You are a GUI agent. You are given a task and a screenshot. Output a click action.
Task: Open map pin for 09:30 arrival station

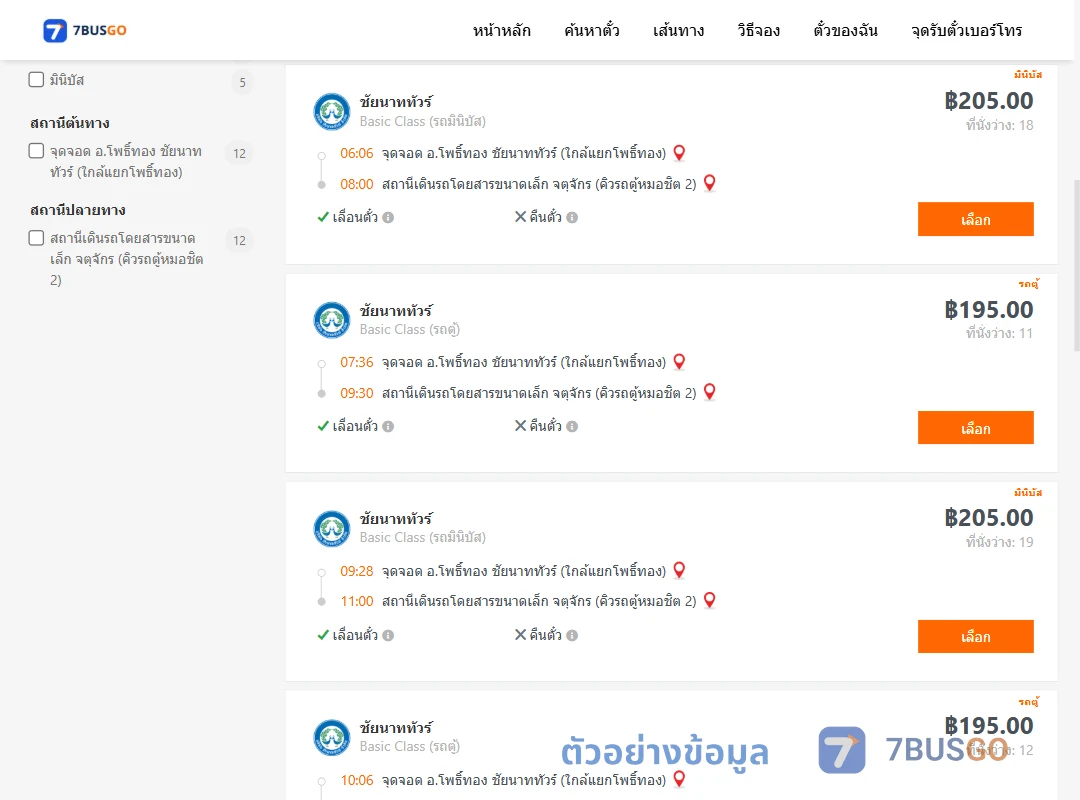tap(709, 392)
